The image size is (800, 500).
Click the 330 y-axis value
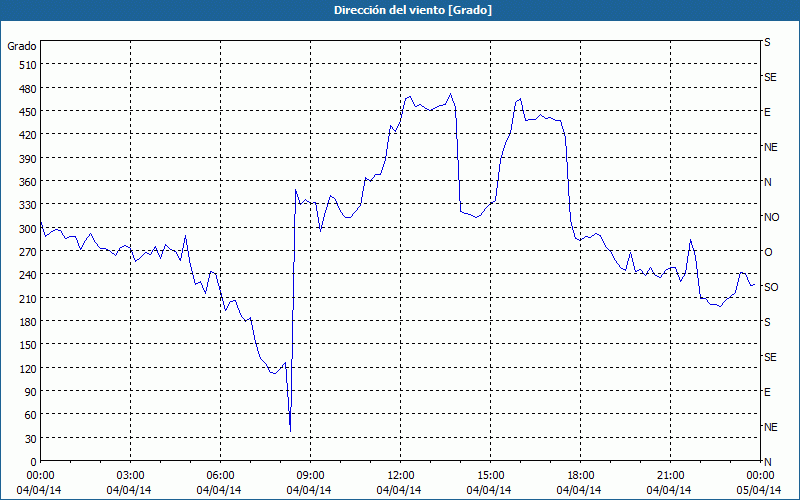28,205
